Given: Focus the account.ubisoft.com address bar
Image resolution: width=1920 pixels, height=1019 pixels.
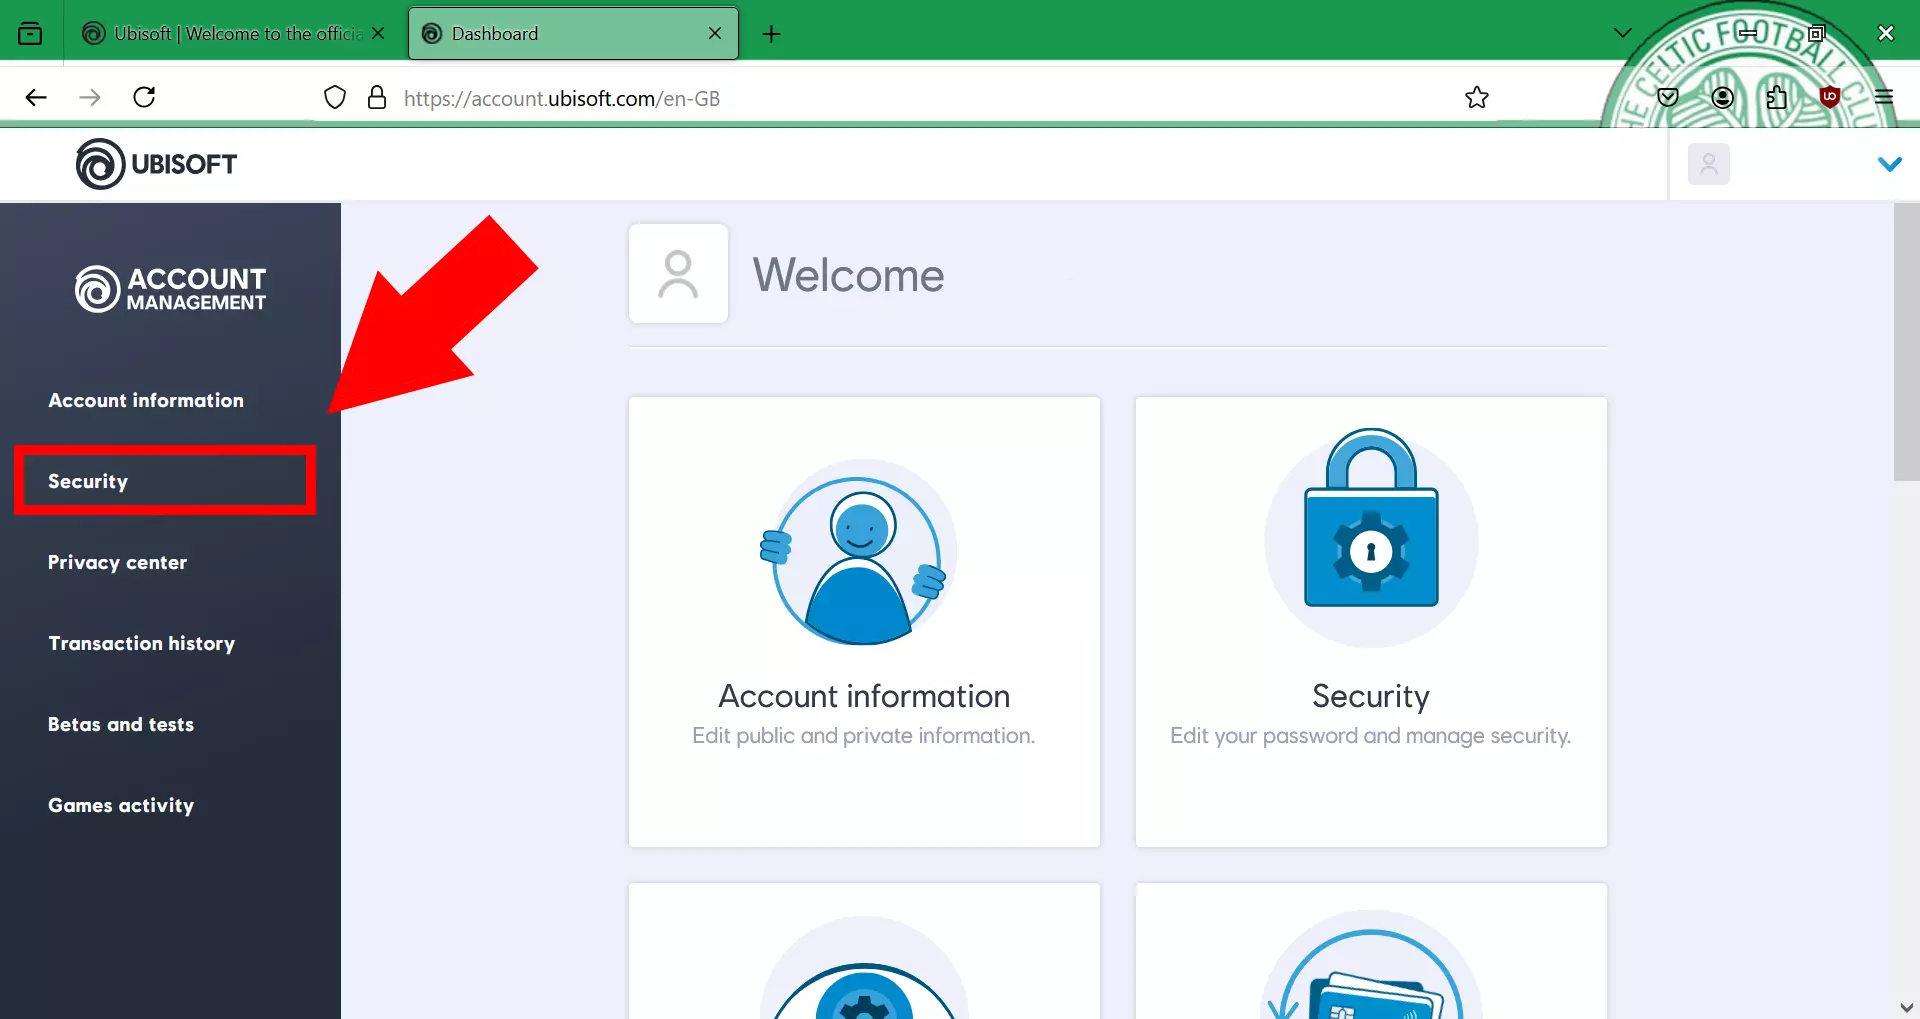Looking at the screenshot, I should pos(900,98).
